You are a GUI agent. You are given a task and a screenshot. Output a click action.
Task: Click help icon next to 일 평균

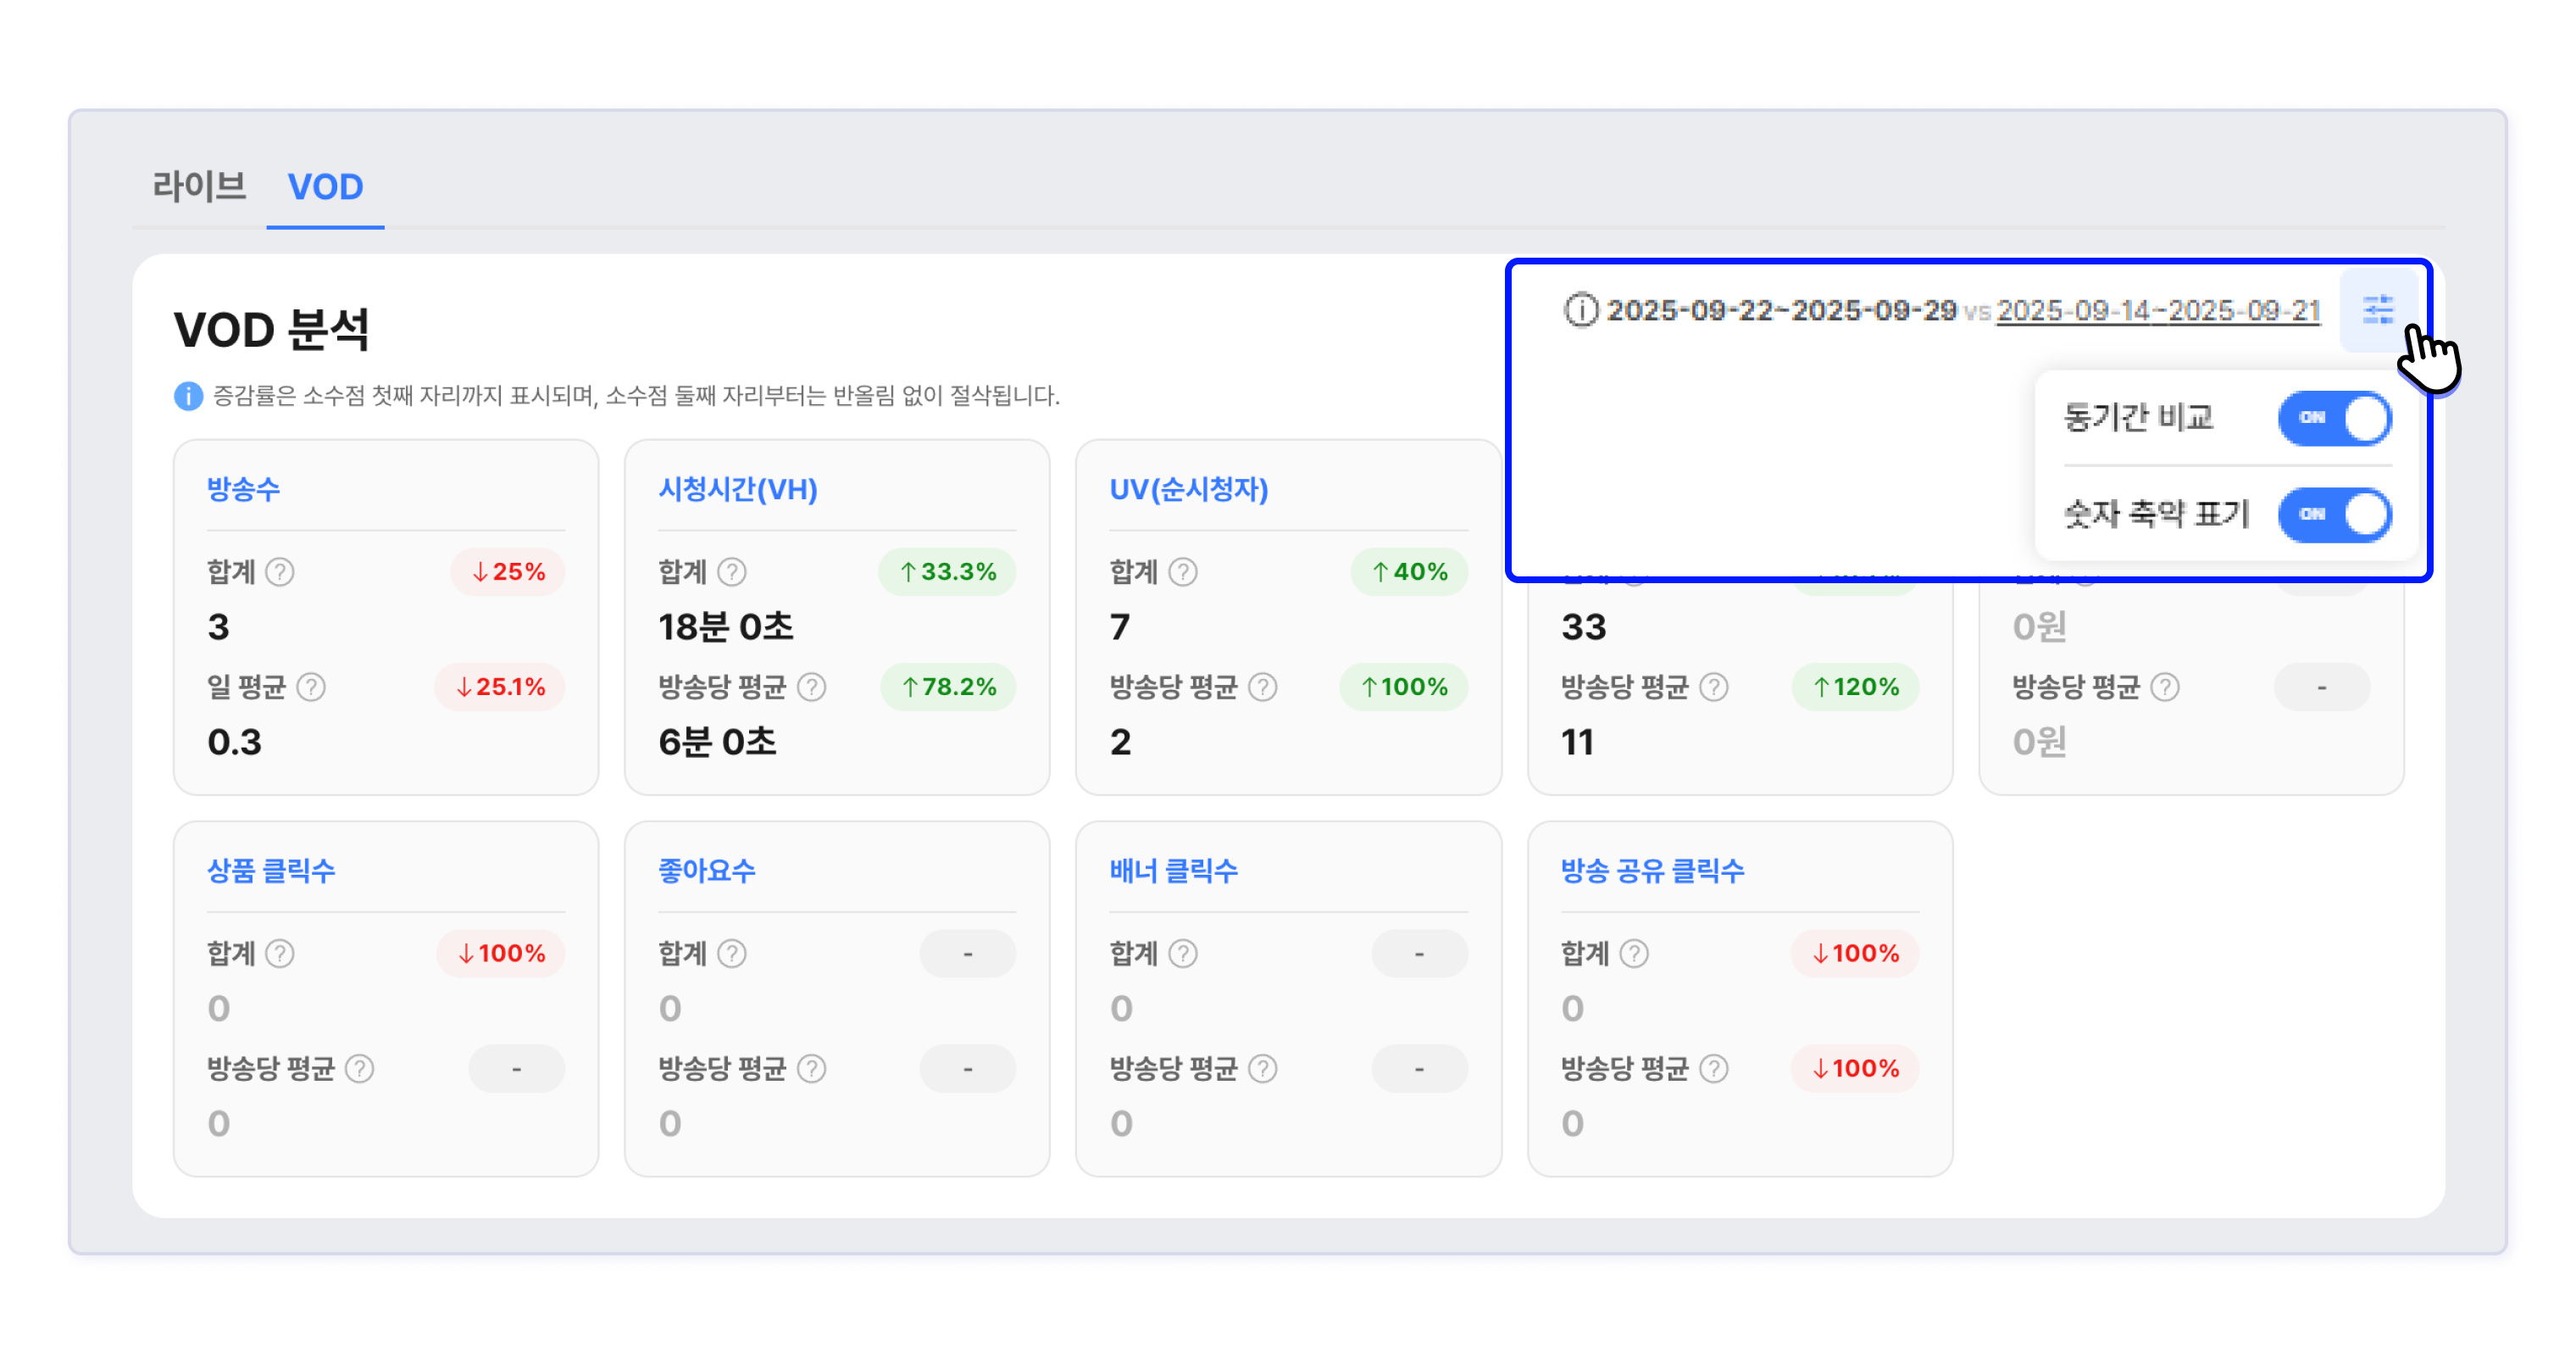click(x=311, y=687)
